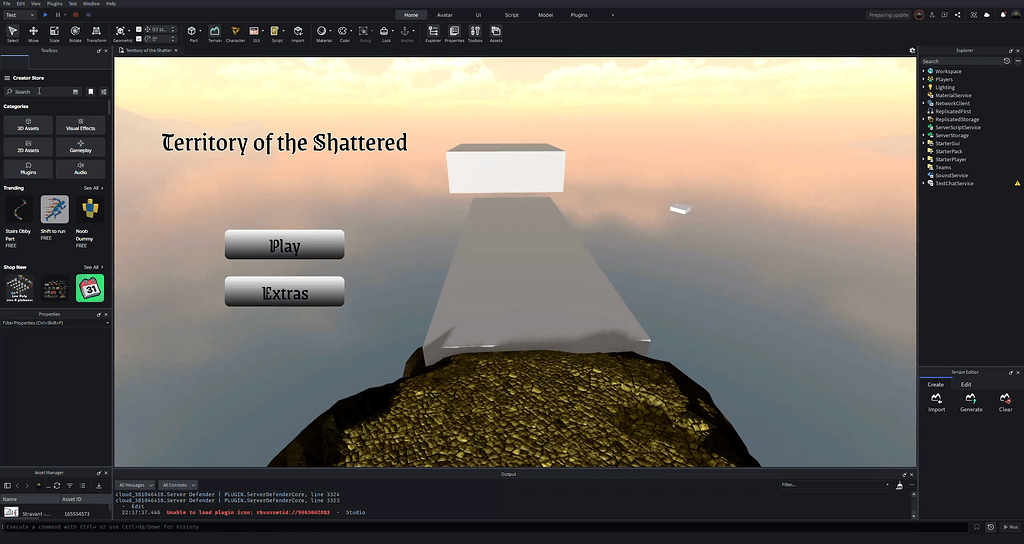Viewport: 1024px width, 544px height.
Task: Open the Color picker tool
Action: [x=344, y=34]
